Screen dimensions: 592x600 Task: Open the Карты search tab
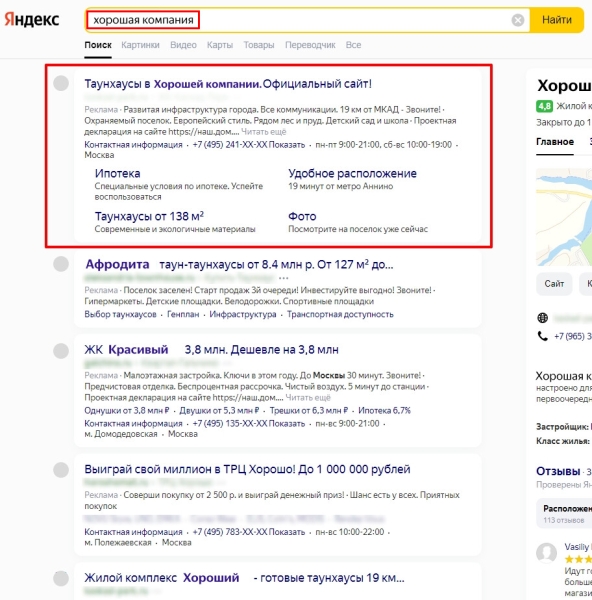(x=220, y=45)
